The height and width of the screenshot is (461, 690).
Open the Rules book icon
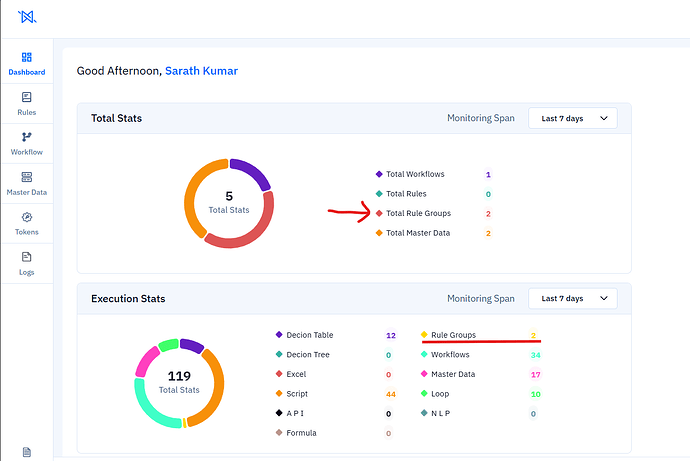[x=26, y=97]
